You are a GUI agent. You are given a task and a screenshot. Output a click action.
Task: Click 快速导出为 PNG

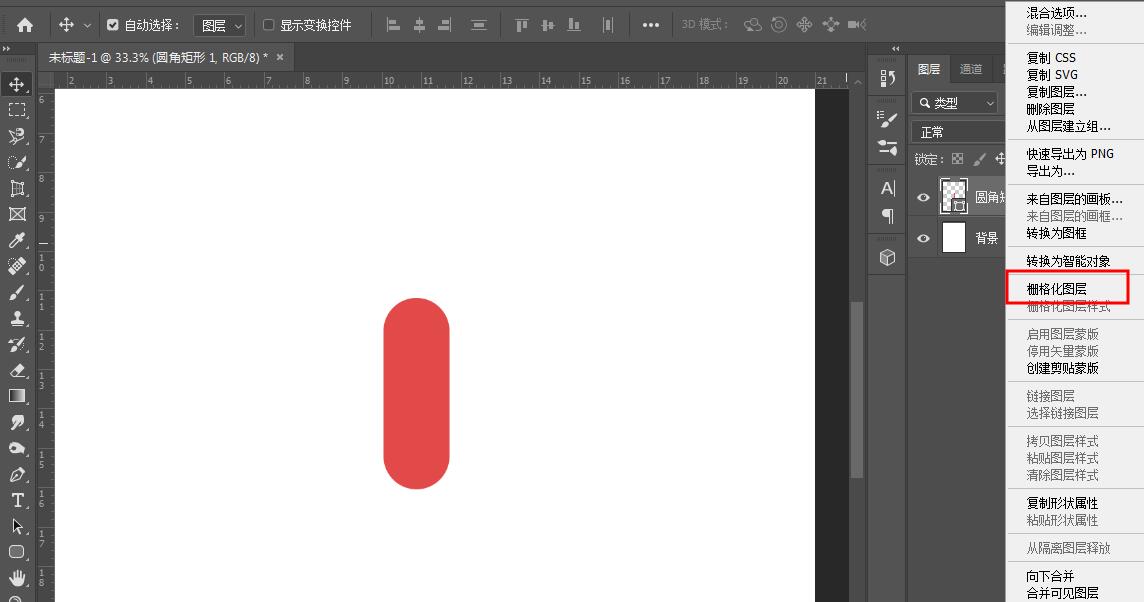coord(1069,154)
